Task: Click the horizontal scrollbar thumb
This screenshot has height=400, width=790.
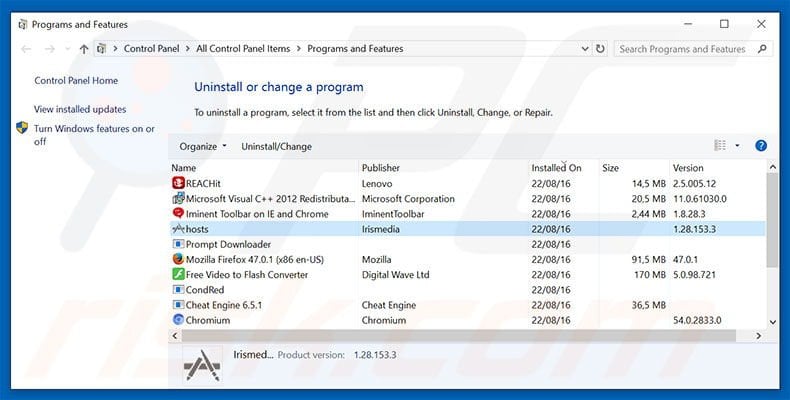Action: (458, 336)
